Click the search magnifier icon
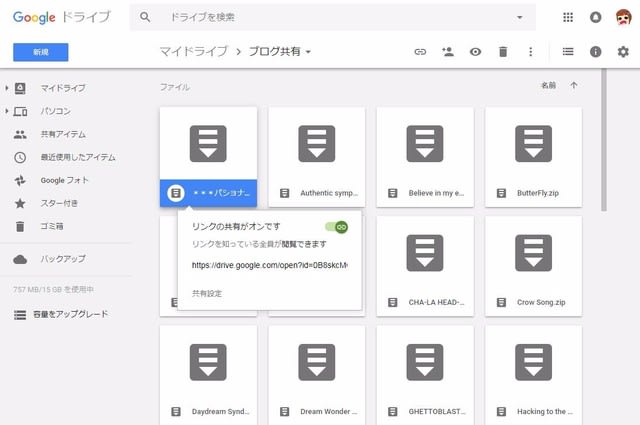This screenshot has width=640, height=425. (x=145, y=17)
